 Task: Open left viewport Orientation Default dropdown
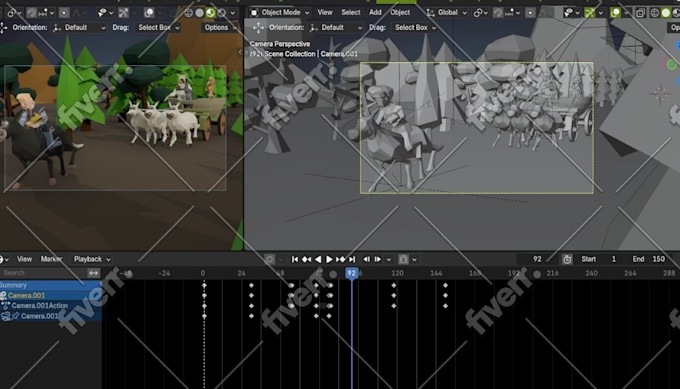(x=80, y=27)
